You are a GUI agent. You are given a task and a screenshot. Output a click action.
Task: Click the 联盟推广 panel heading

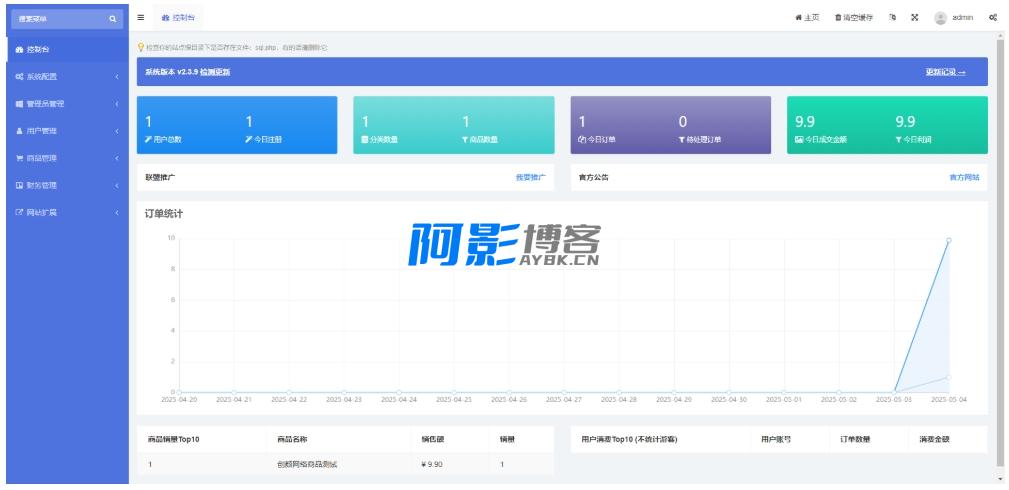click(160, 177)
